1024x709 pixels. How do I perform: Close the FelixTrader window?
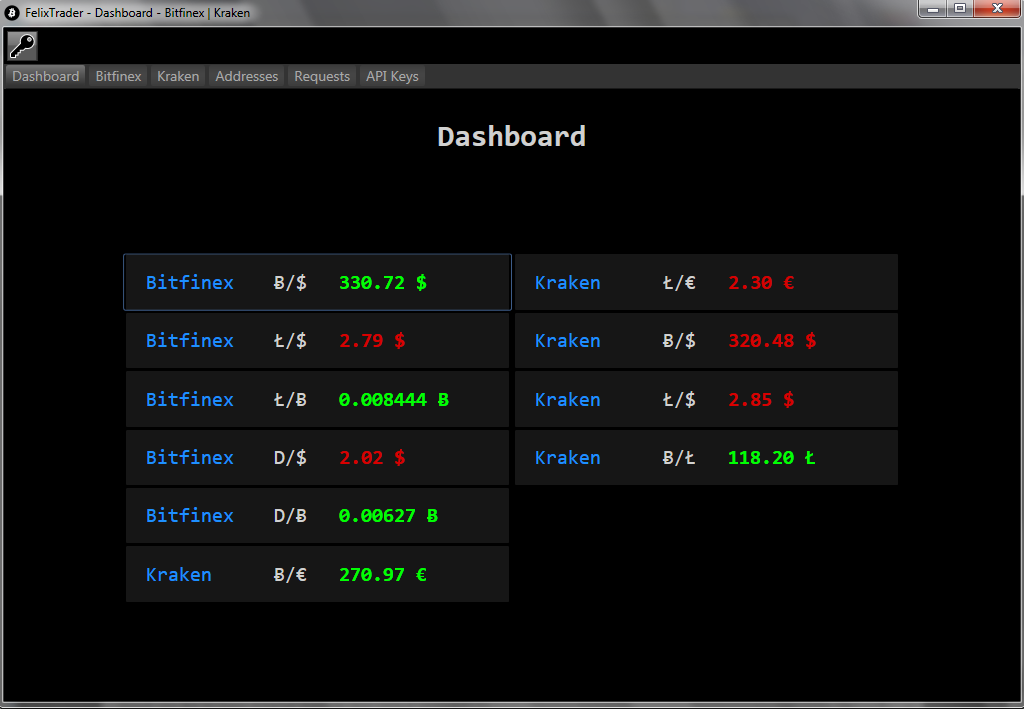[x=997, y=8]
